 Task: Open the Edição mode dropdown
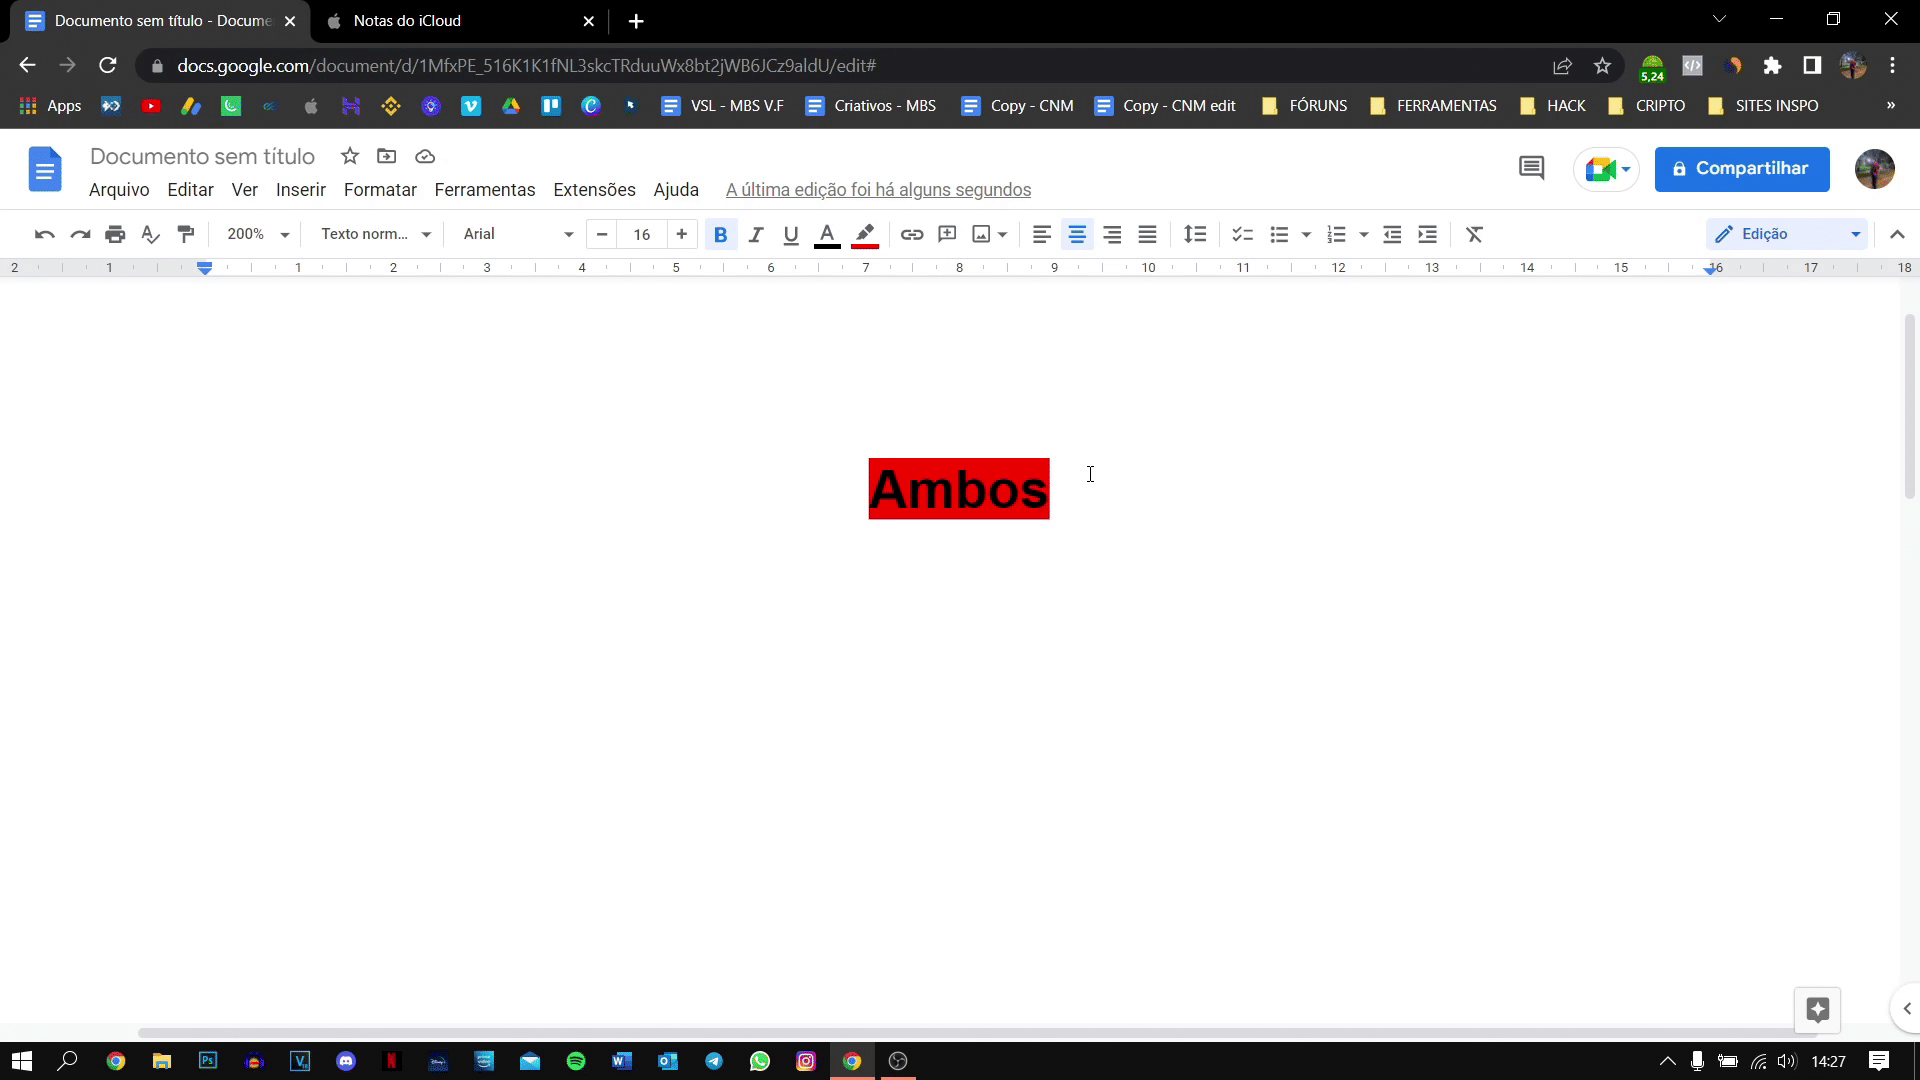point(1787,234)
